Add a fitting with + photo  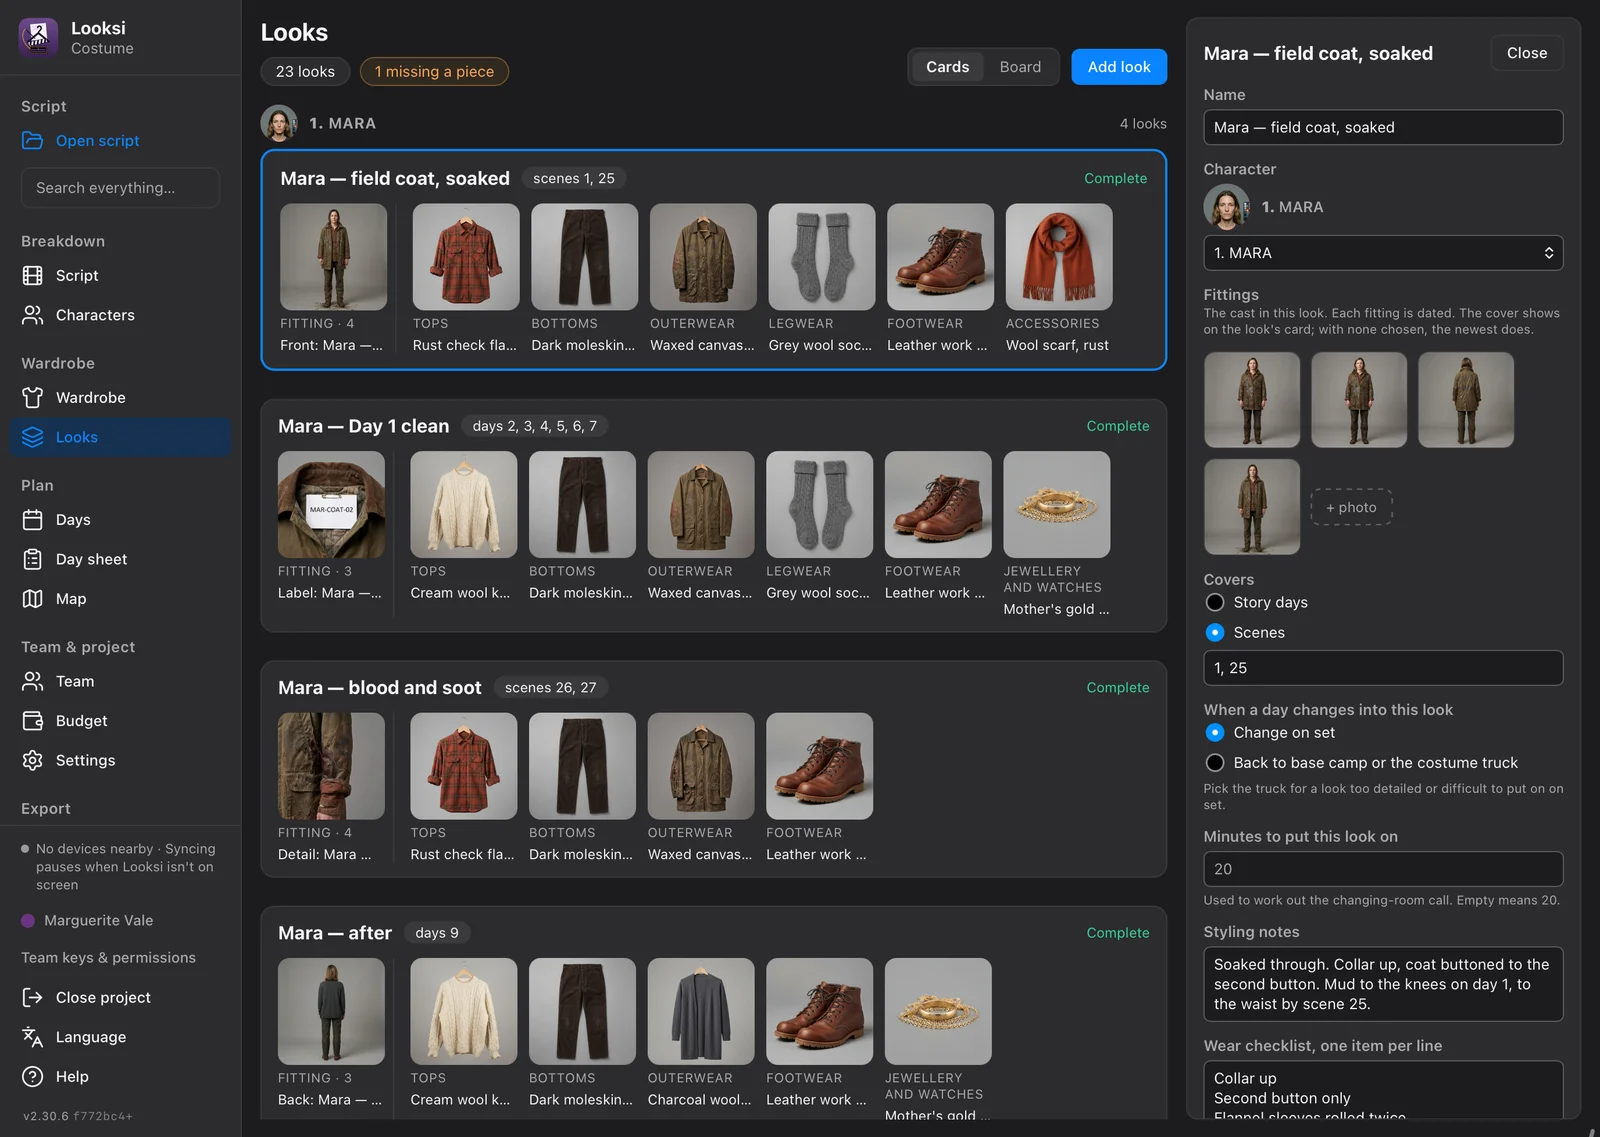point(1351,507)
